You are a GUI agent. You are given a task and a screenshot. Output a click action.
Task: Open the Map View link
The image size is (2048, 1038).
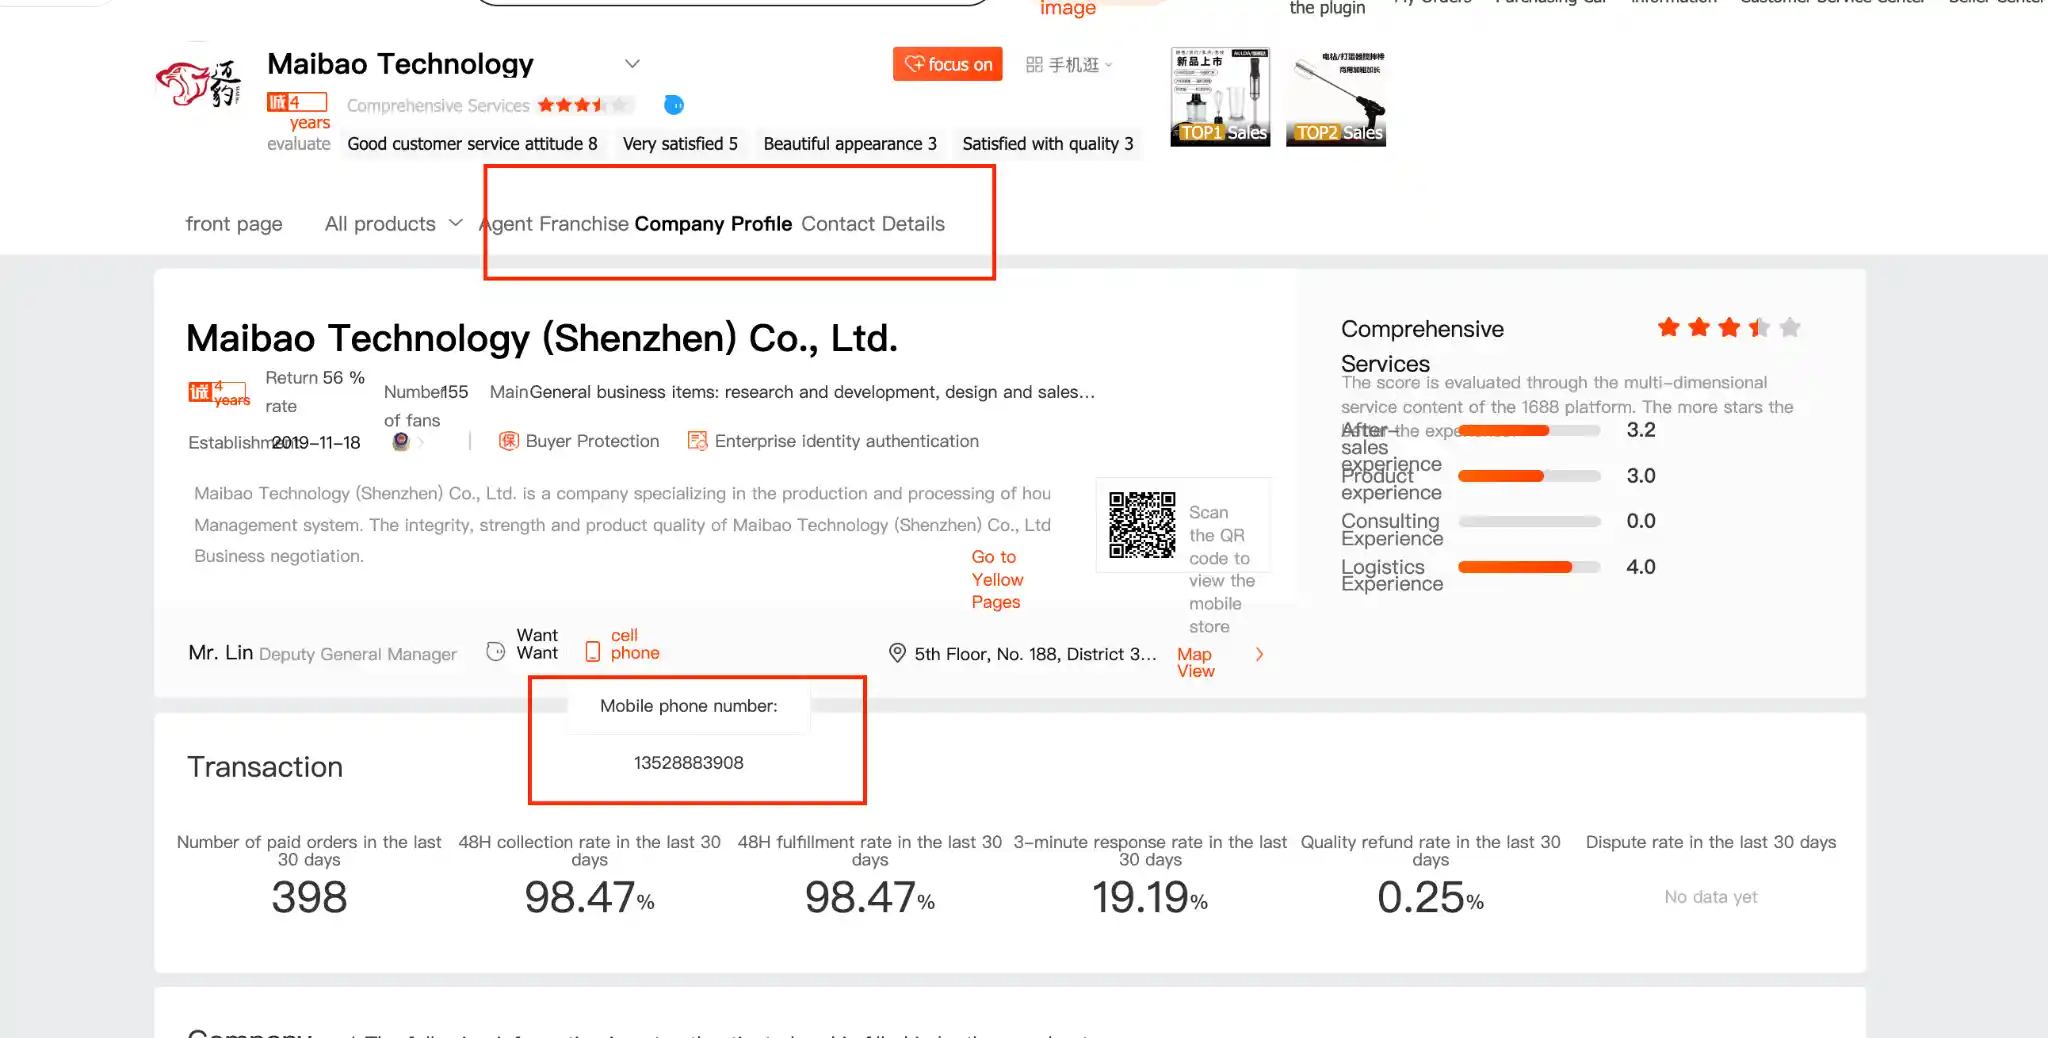click(1195, 662)
